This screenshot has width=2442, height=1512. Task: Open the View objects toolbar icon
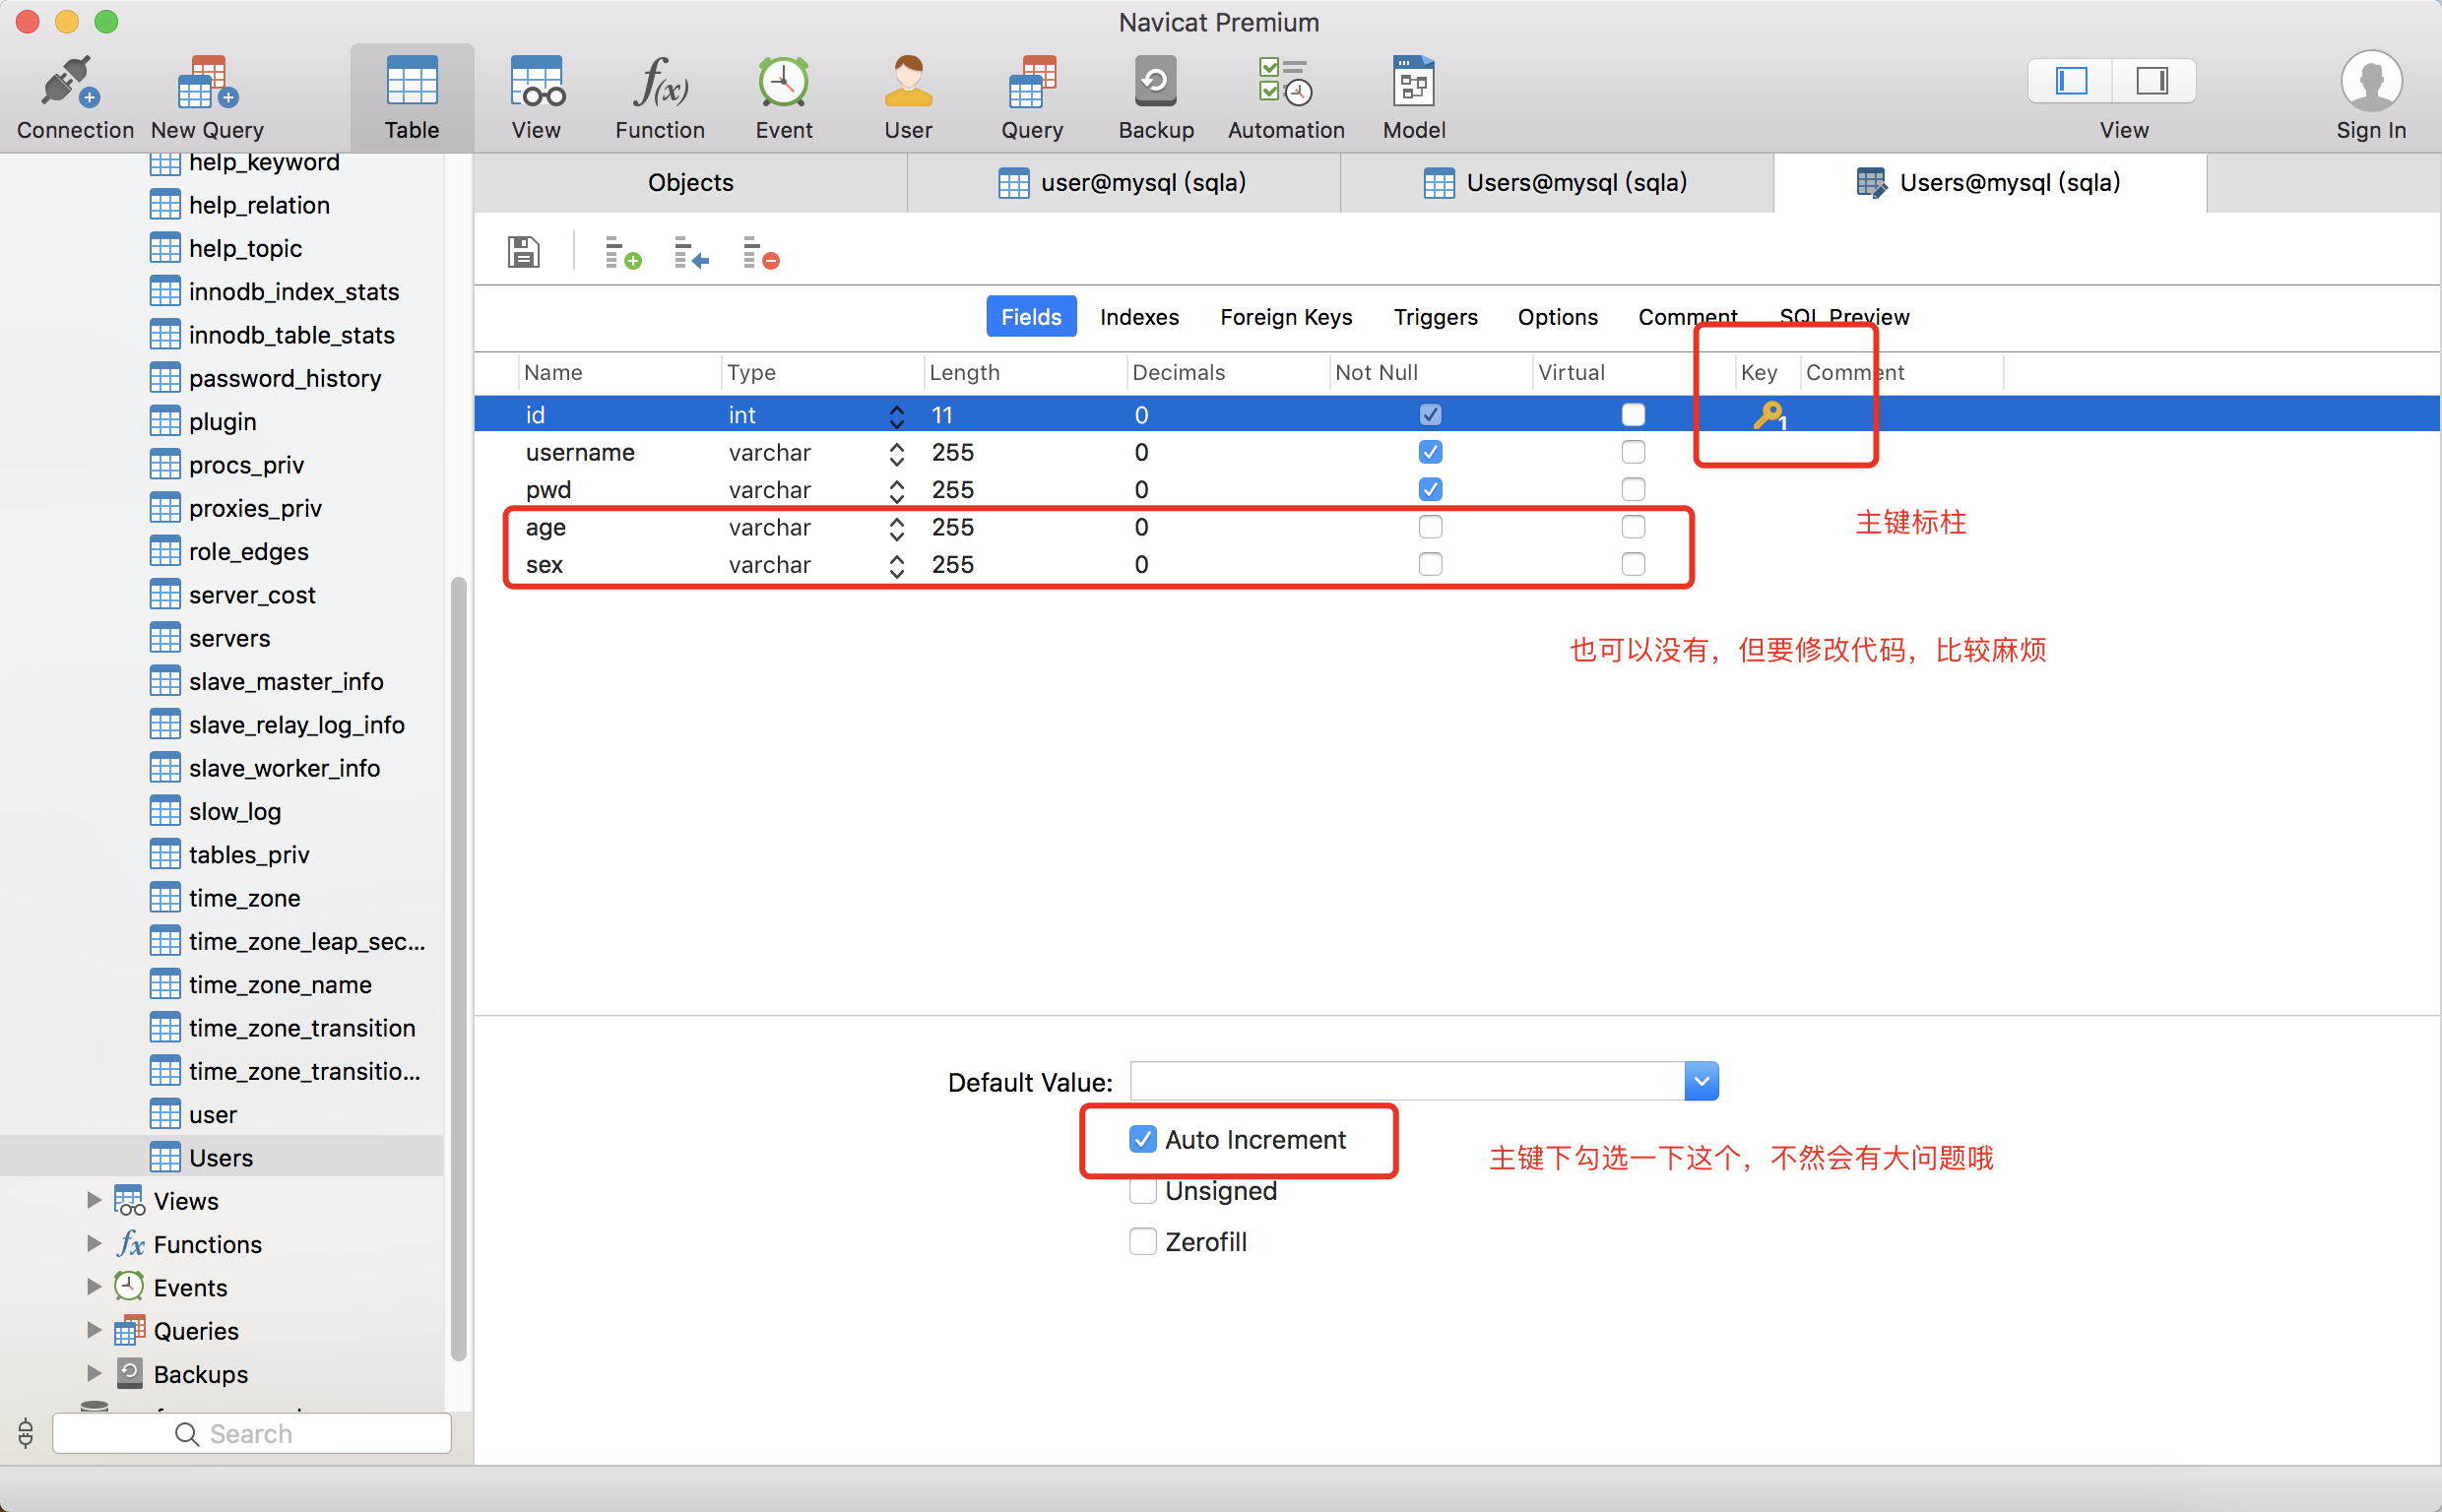coord(537,82)
